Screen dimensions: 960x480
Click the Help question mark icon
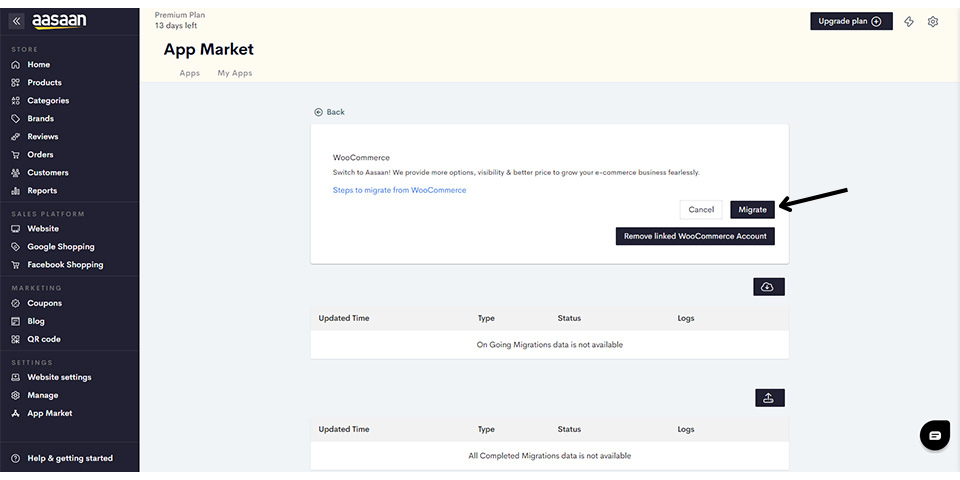(x=16, y=458)
